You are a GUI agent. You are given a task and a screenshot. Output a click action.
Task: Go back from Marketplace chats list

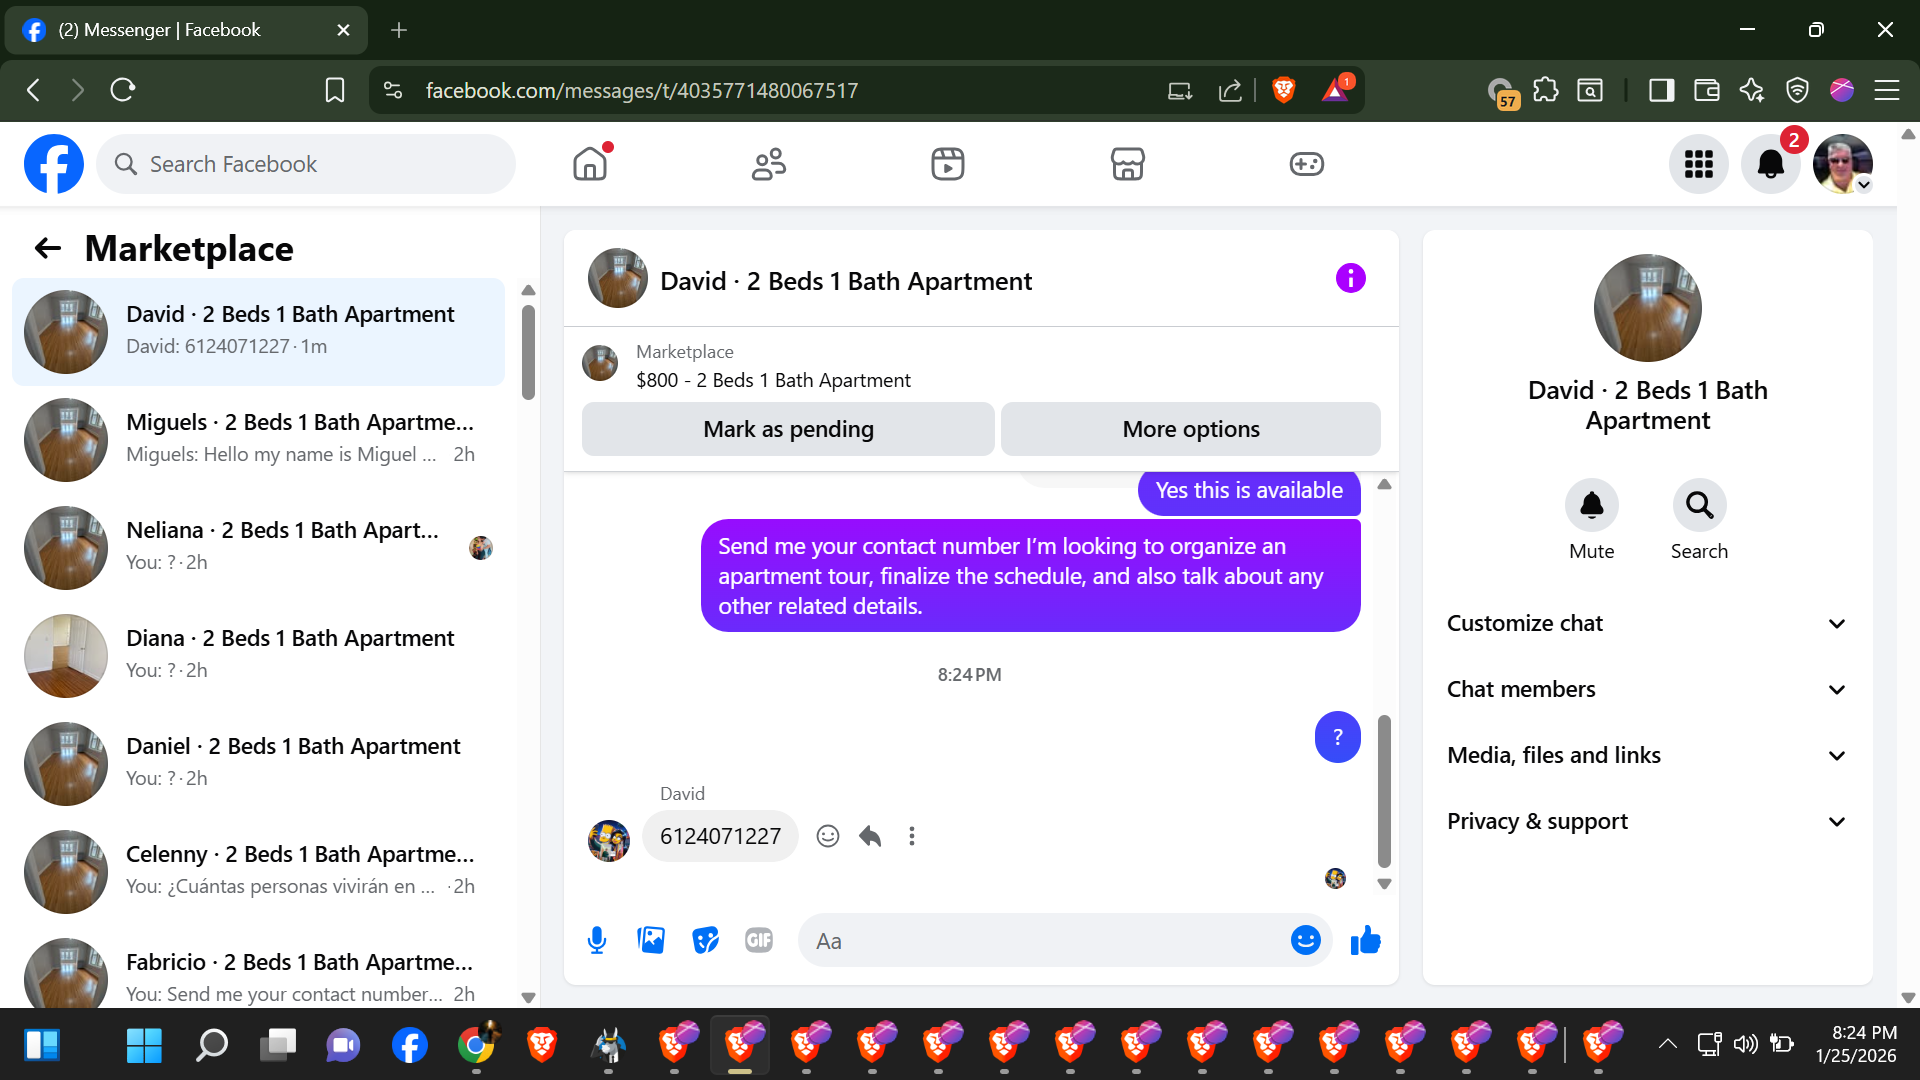click(x=48, y=248)
